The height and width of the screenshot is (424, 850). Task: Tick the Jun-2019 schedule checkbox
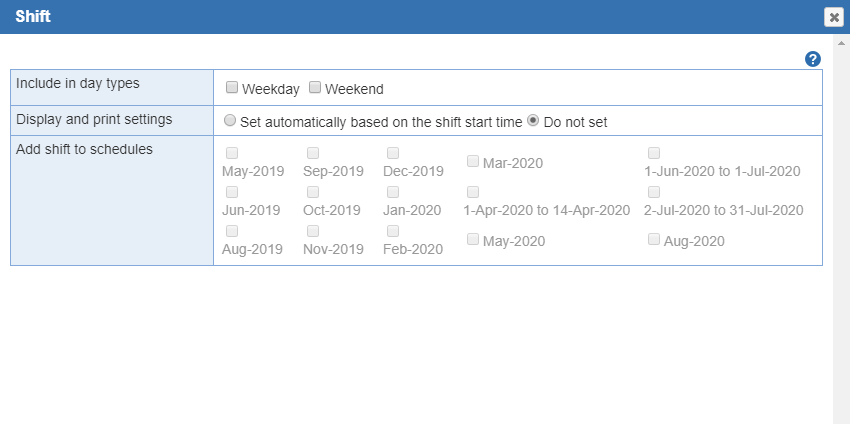click(x=232, y=192)
